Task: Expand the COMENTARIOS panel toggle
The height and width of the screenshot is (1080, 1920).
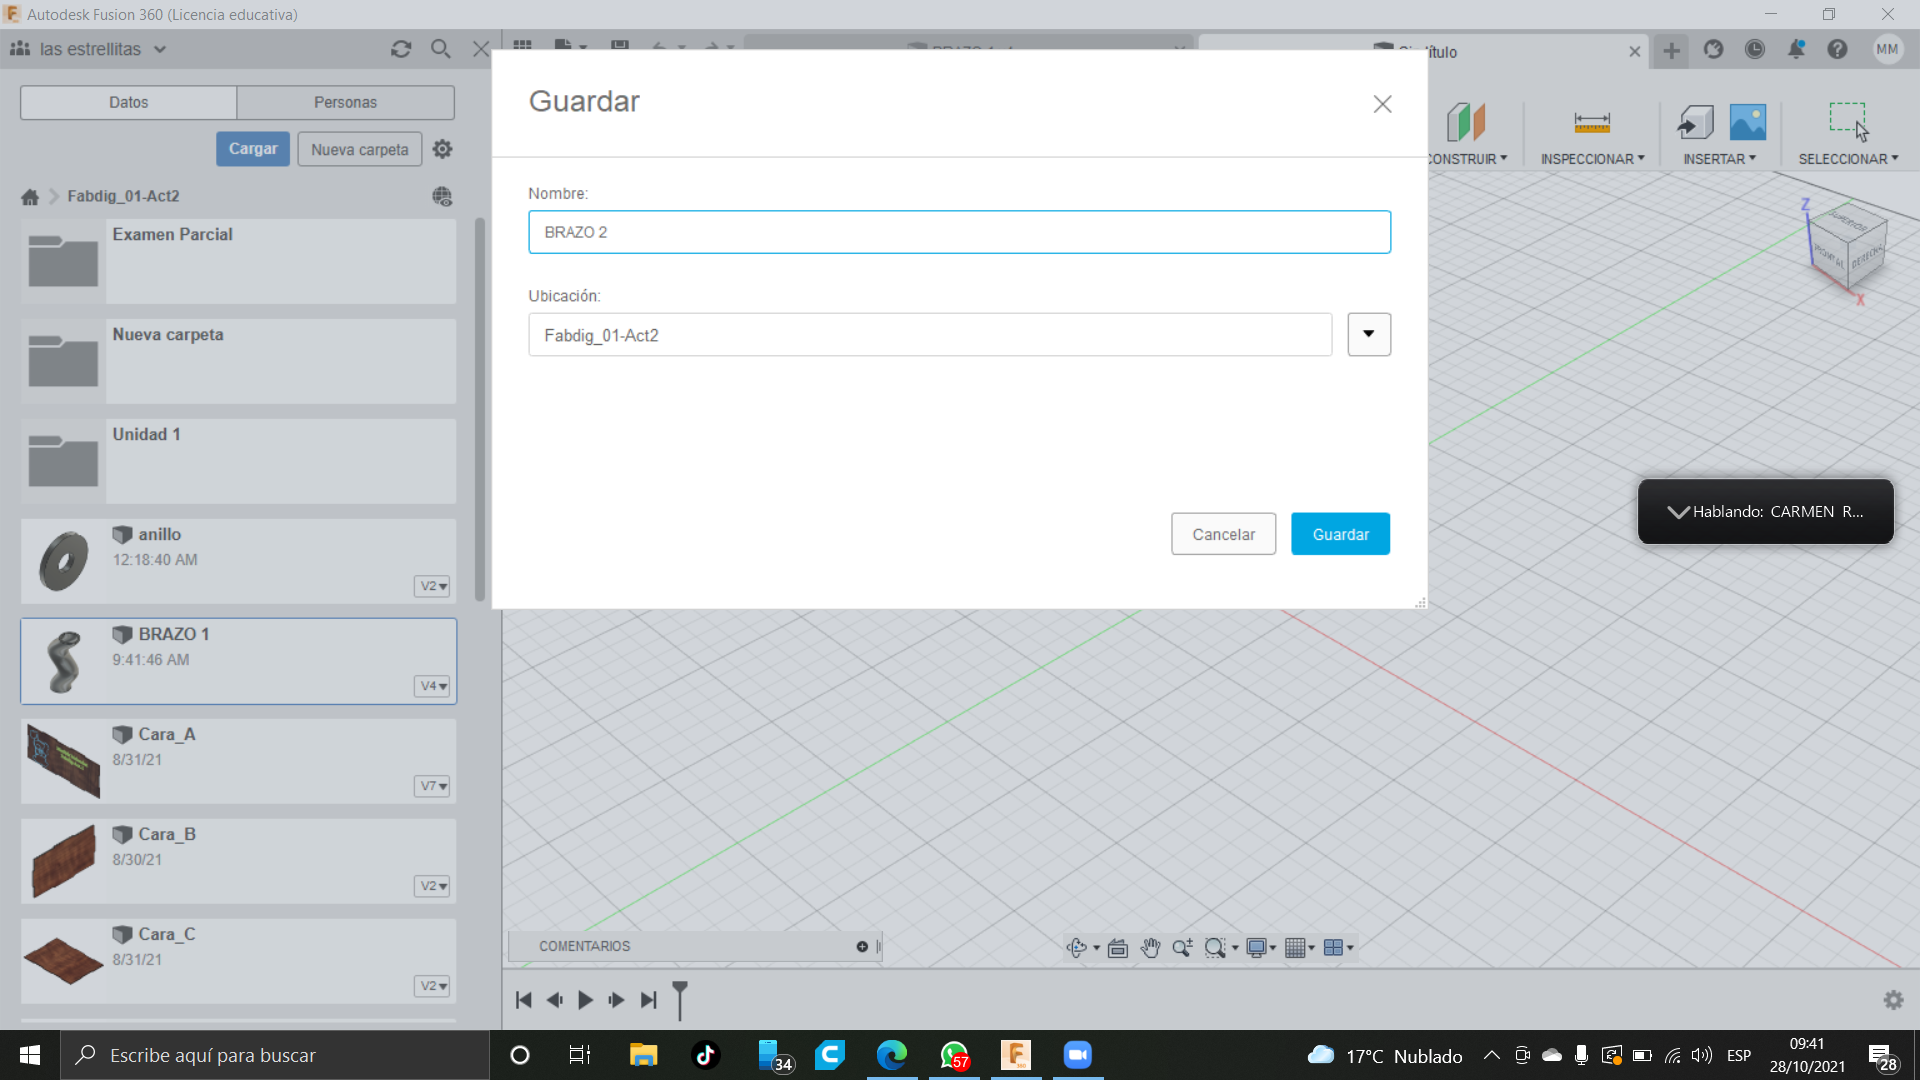Action: pyautogui.click(x=862, y=947)
